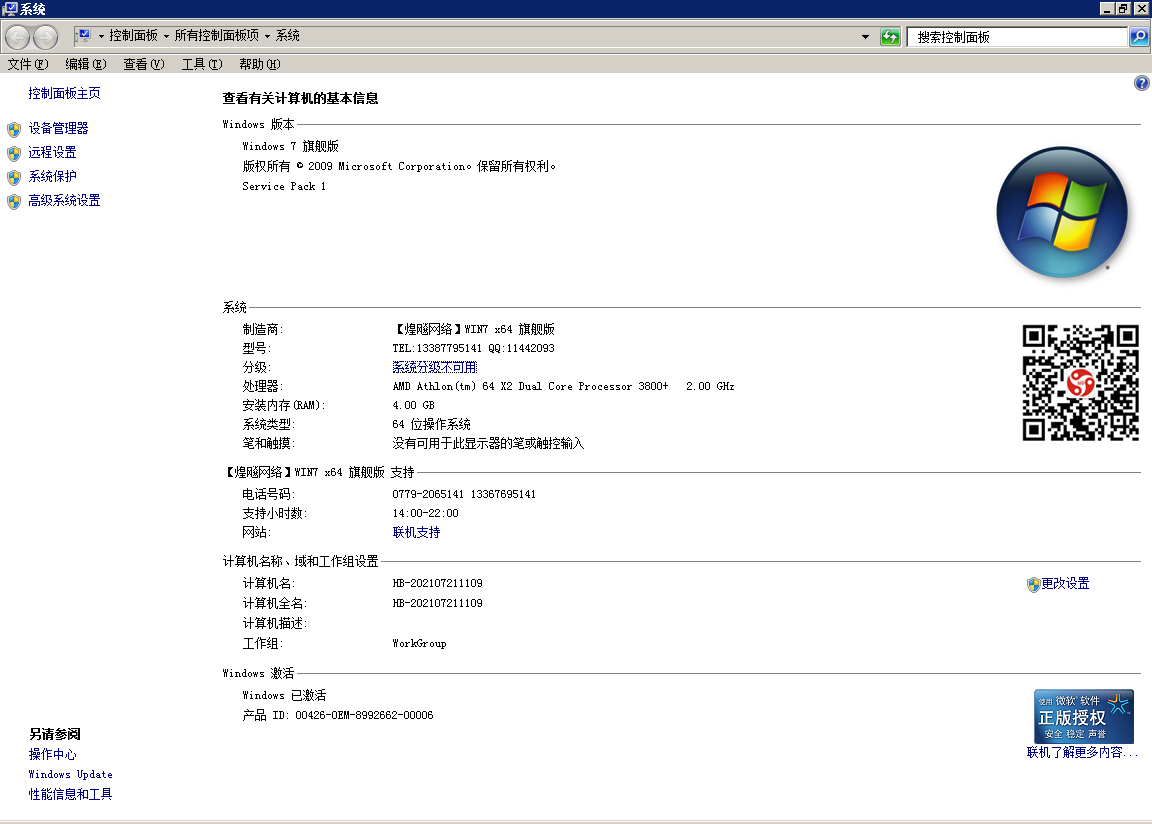Open the 帮助(H) menu
Viewport: 1152px width, 824px height.
259,64
